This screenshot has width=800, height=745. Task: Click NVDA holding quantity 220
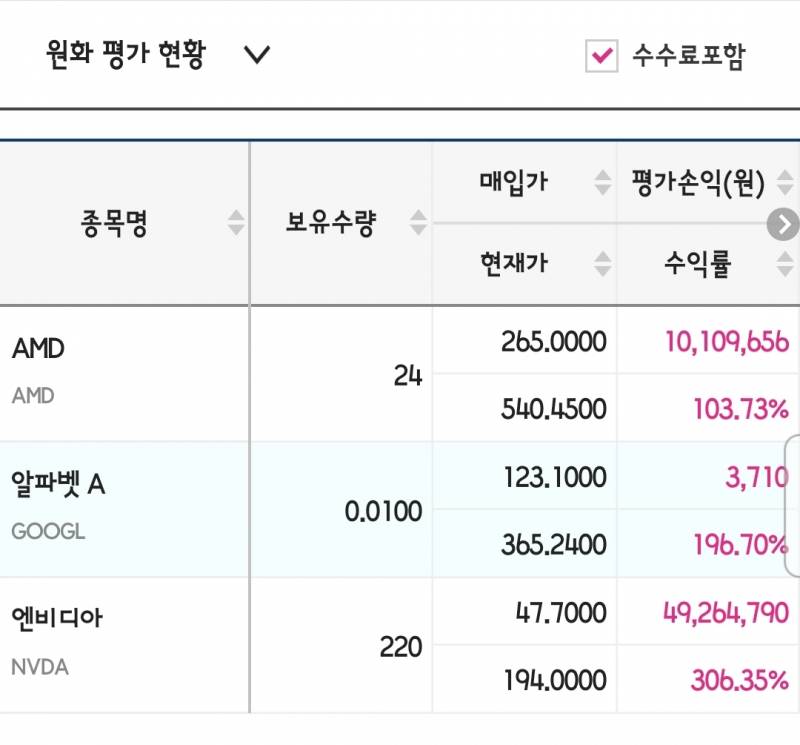pos(401,648)
